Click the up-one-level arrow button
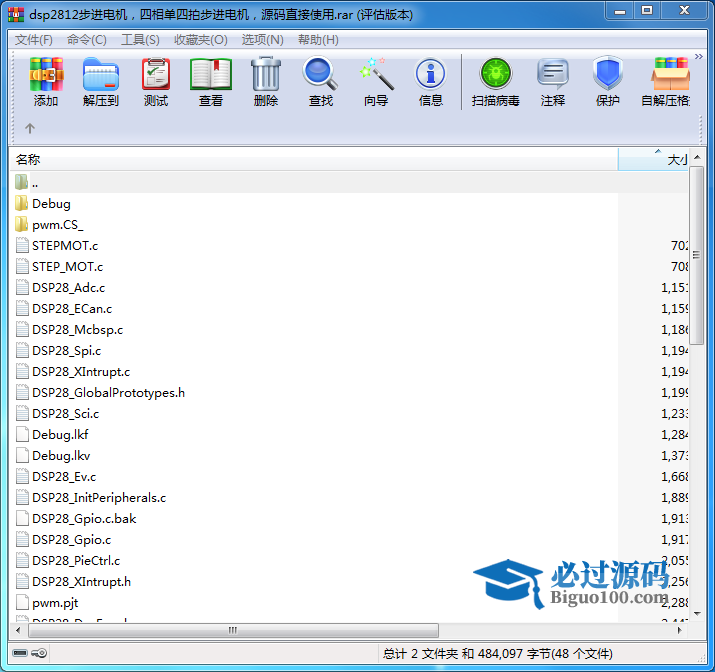Viewport: 715px width, 672px height. click(30, 128)
